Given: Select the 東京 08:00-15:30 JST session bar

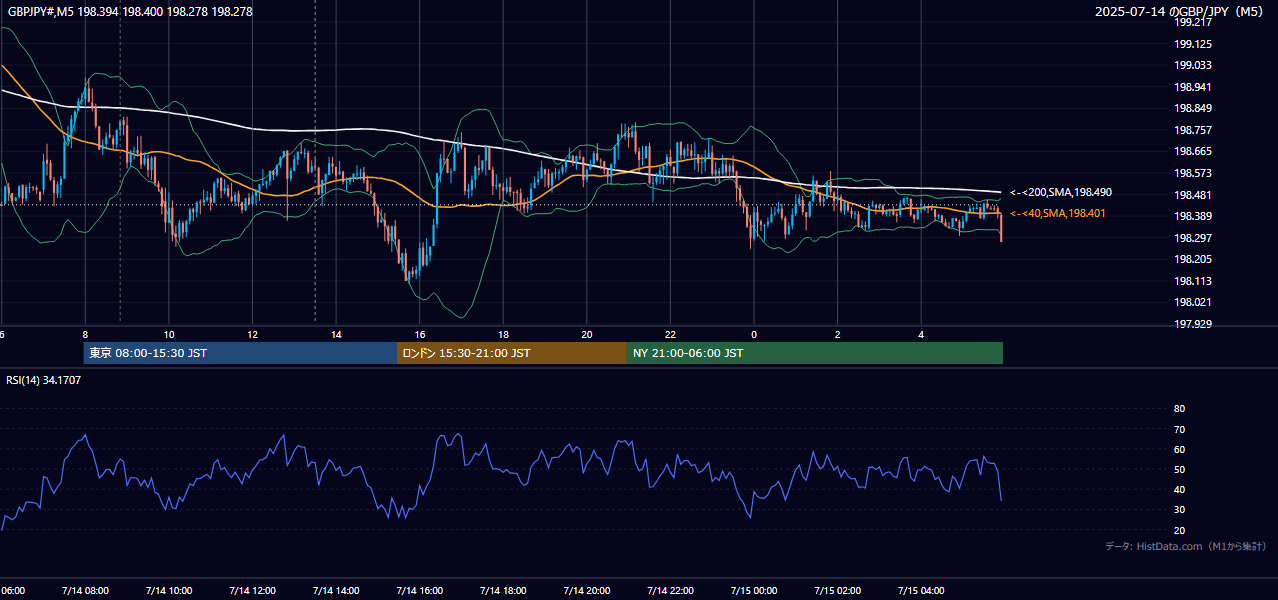Looking at the screenshot, I should (x=240, y=353).
